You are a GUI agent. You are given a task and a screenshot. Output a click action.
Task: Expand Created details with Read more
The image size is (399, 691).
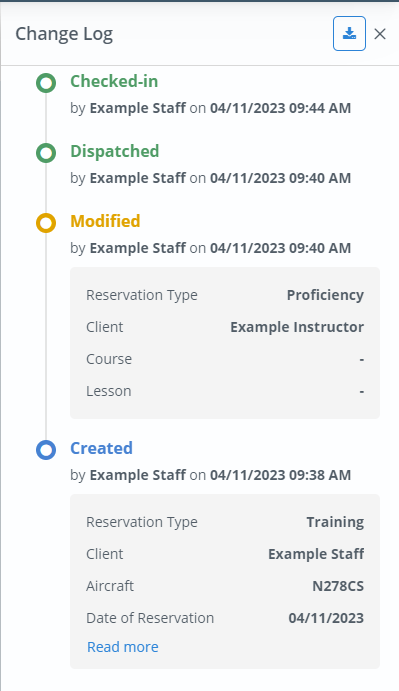(x=123, y=646)
